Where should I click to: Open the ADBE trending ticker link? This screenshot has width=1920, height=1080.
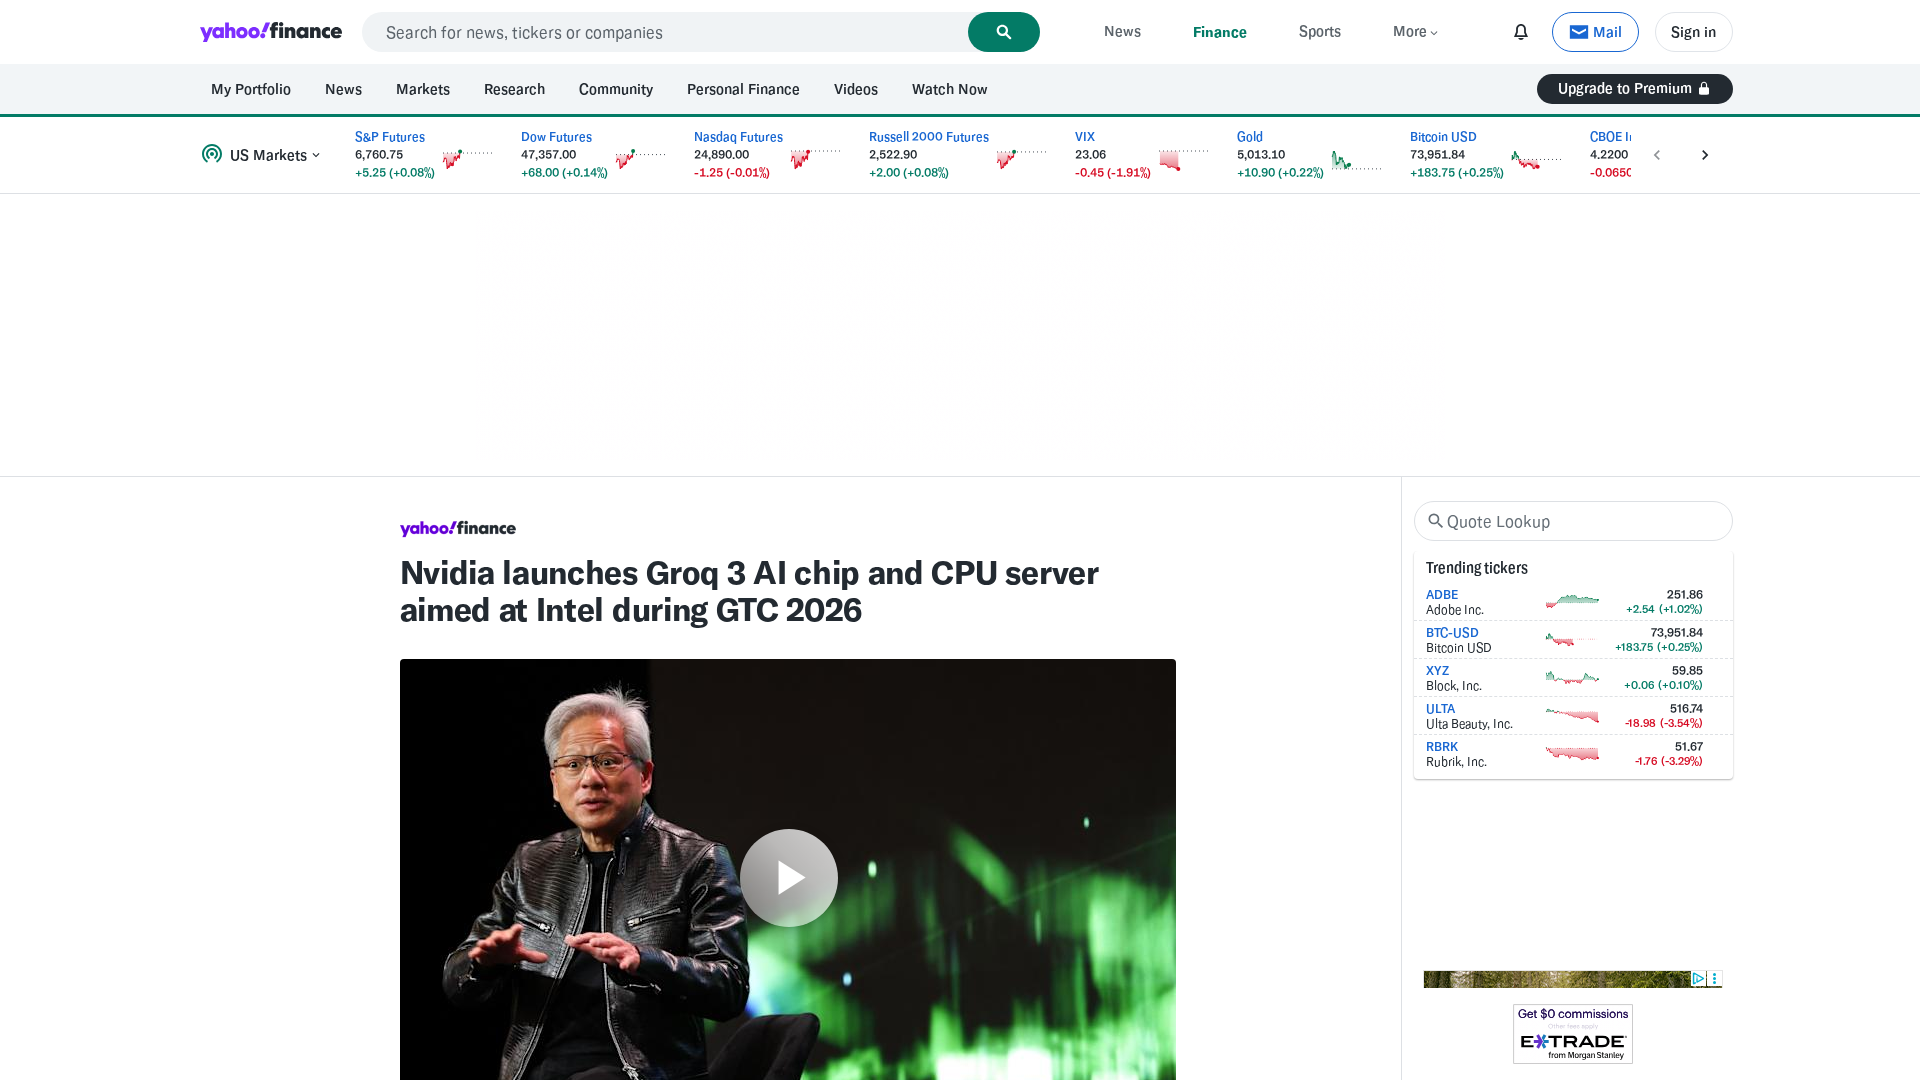[1441, 595]
